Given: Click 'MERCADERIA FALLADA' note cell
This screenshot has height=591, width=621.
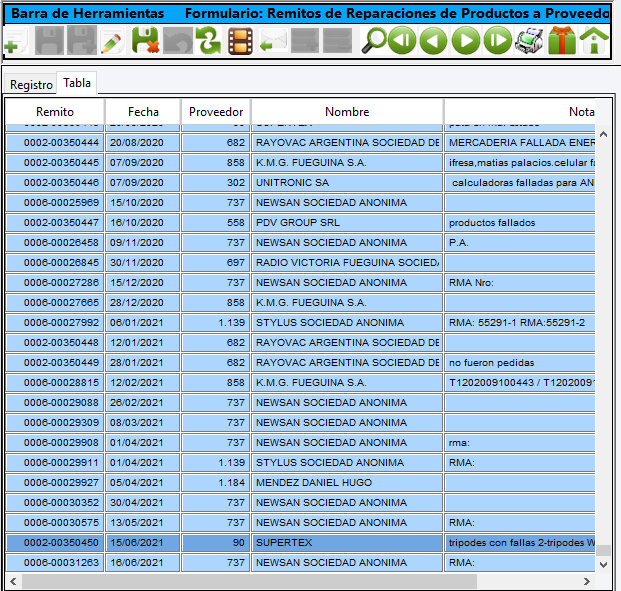Looking at the screenshot, I should click(x=520, y=143).
